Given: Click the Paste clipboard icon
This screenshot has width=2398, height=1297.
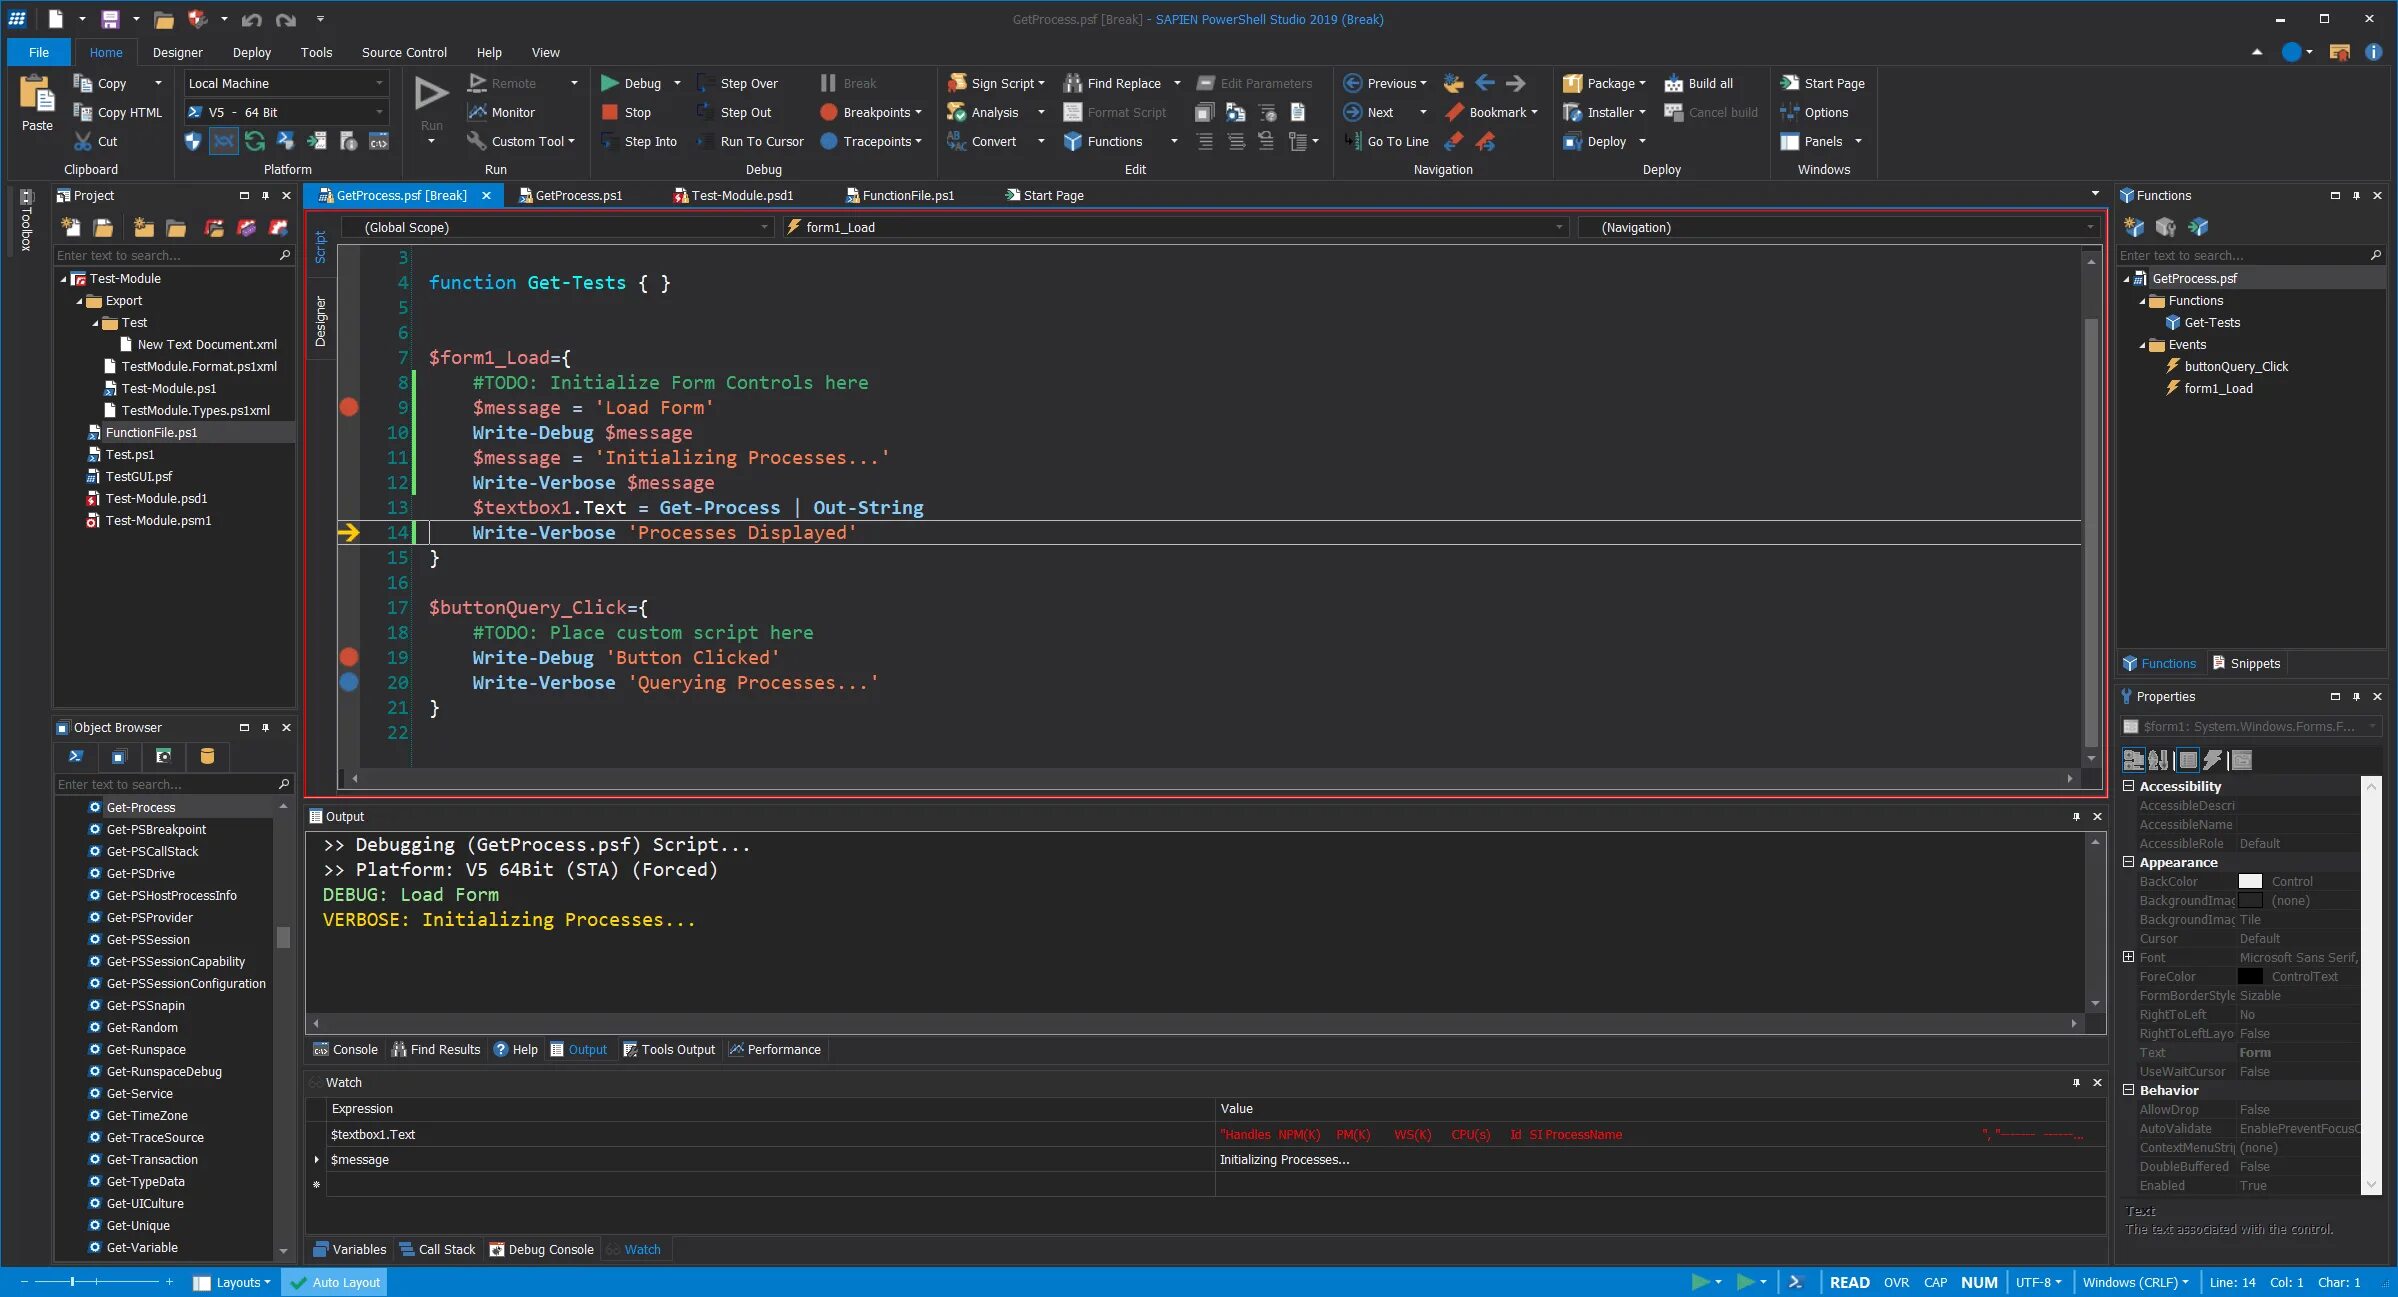Looking at the screenshot, I should [37, 95].
